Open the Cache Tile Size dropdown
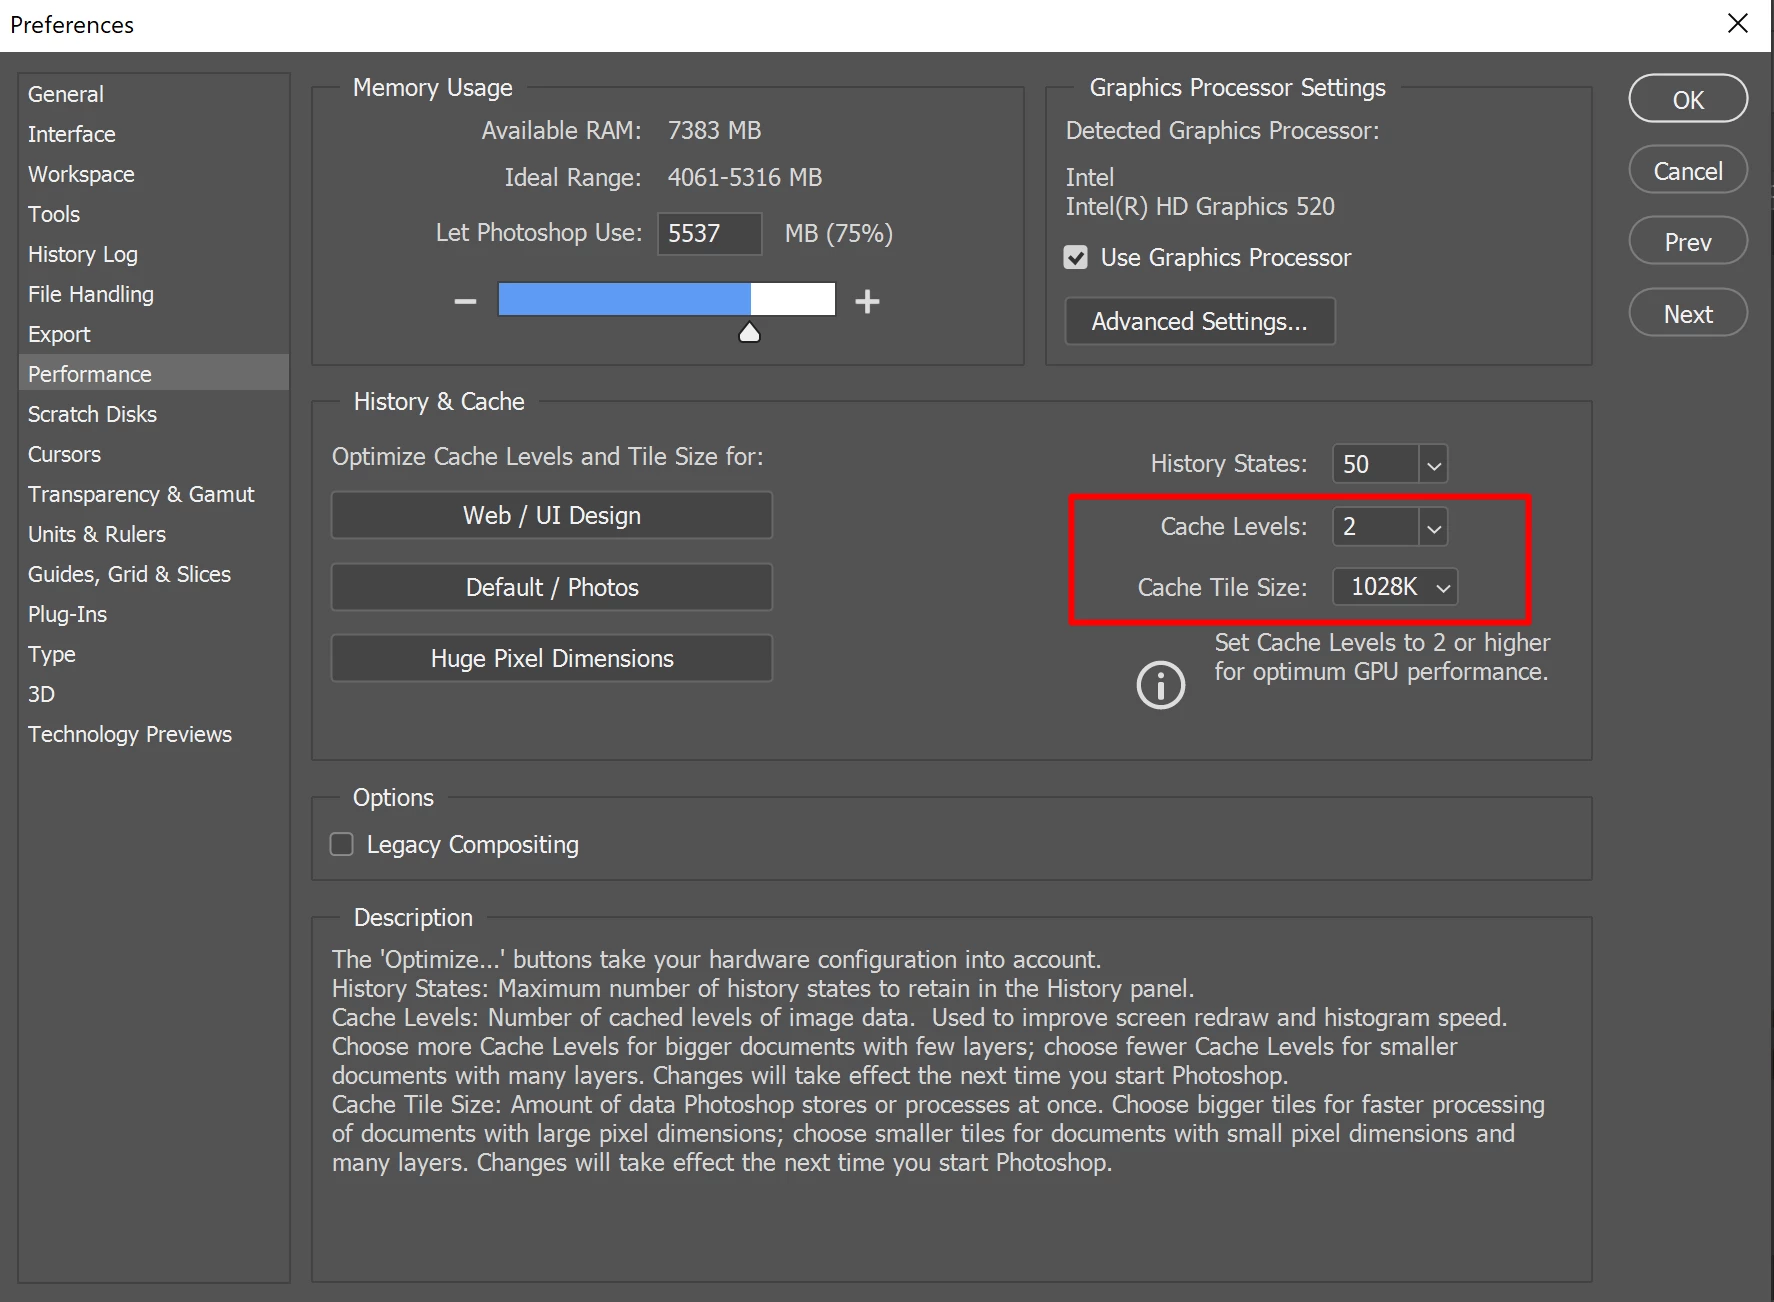This screenshot has width=1774, height=1302. coord(1395,587)
